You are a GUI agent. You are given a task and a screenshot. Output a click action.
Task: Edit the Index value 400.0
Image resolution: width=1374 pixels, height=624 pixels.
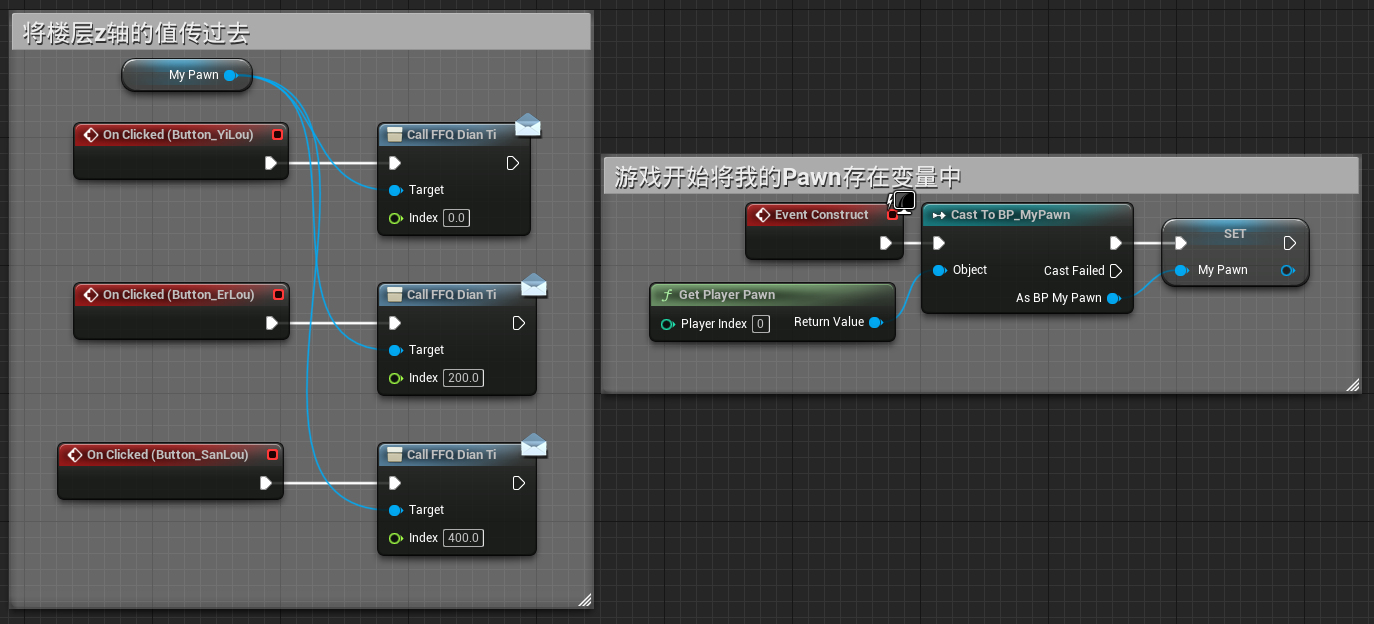pos(463,538)
